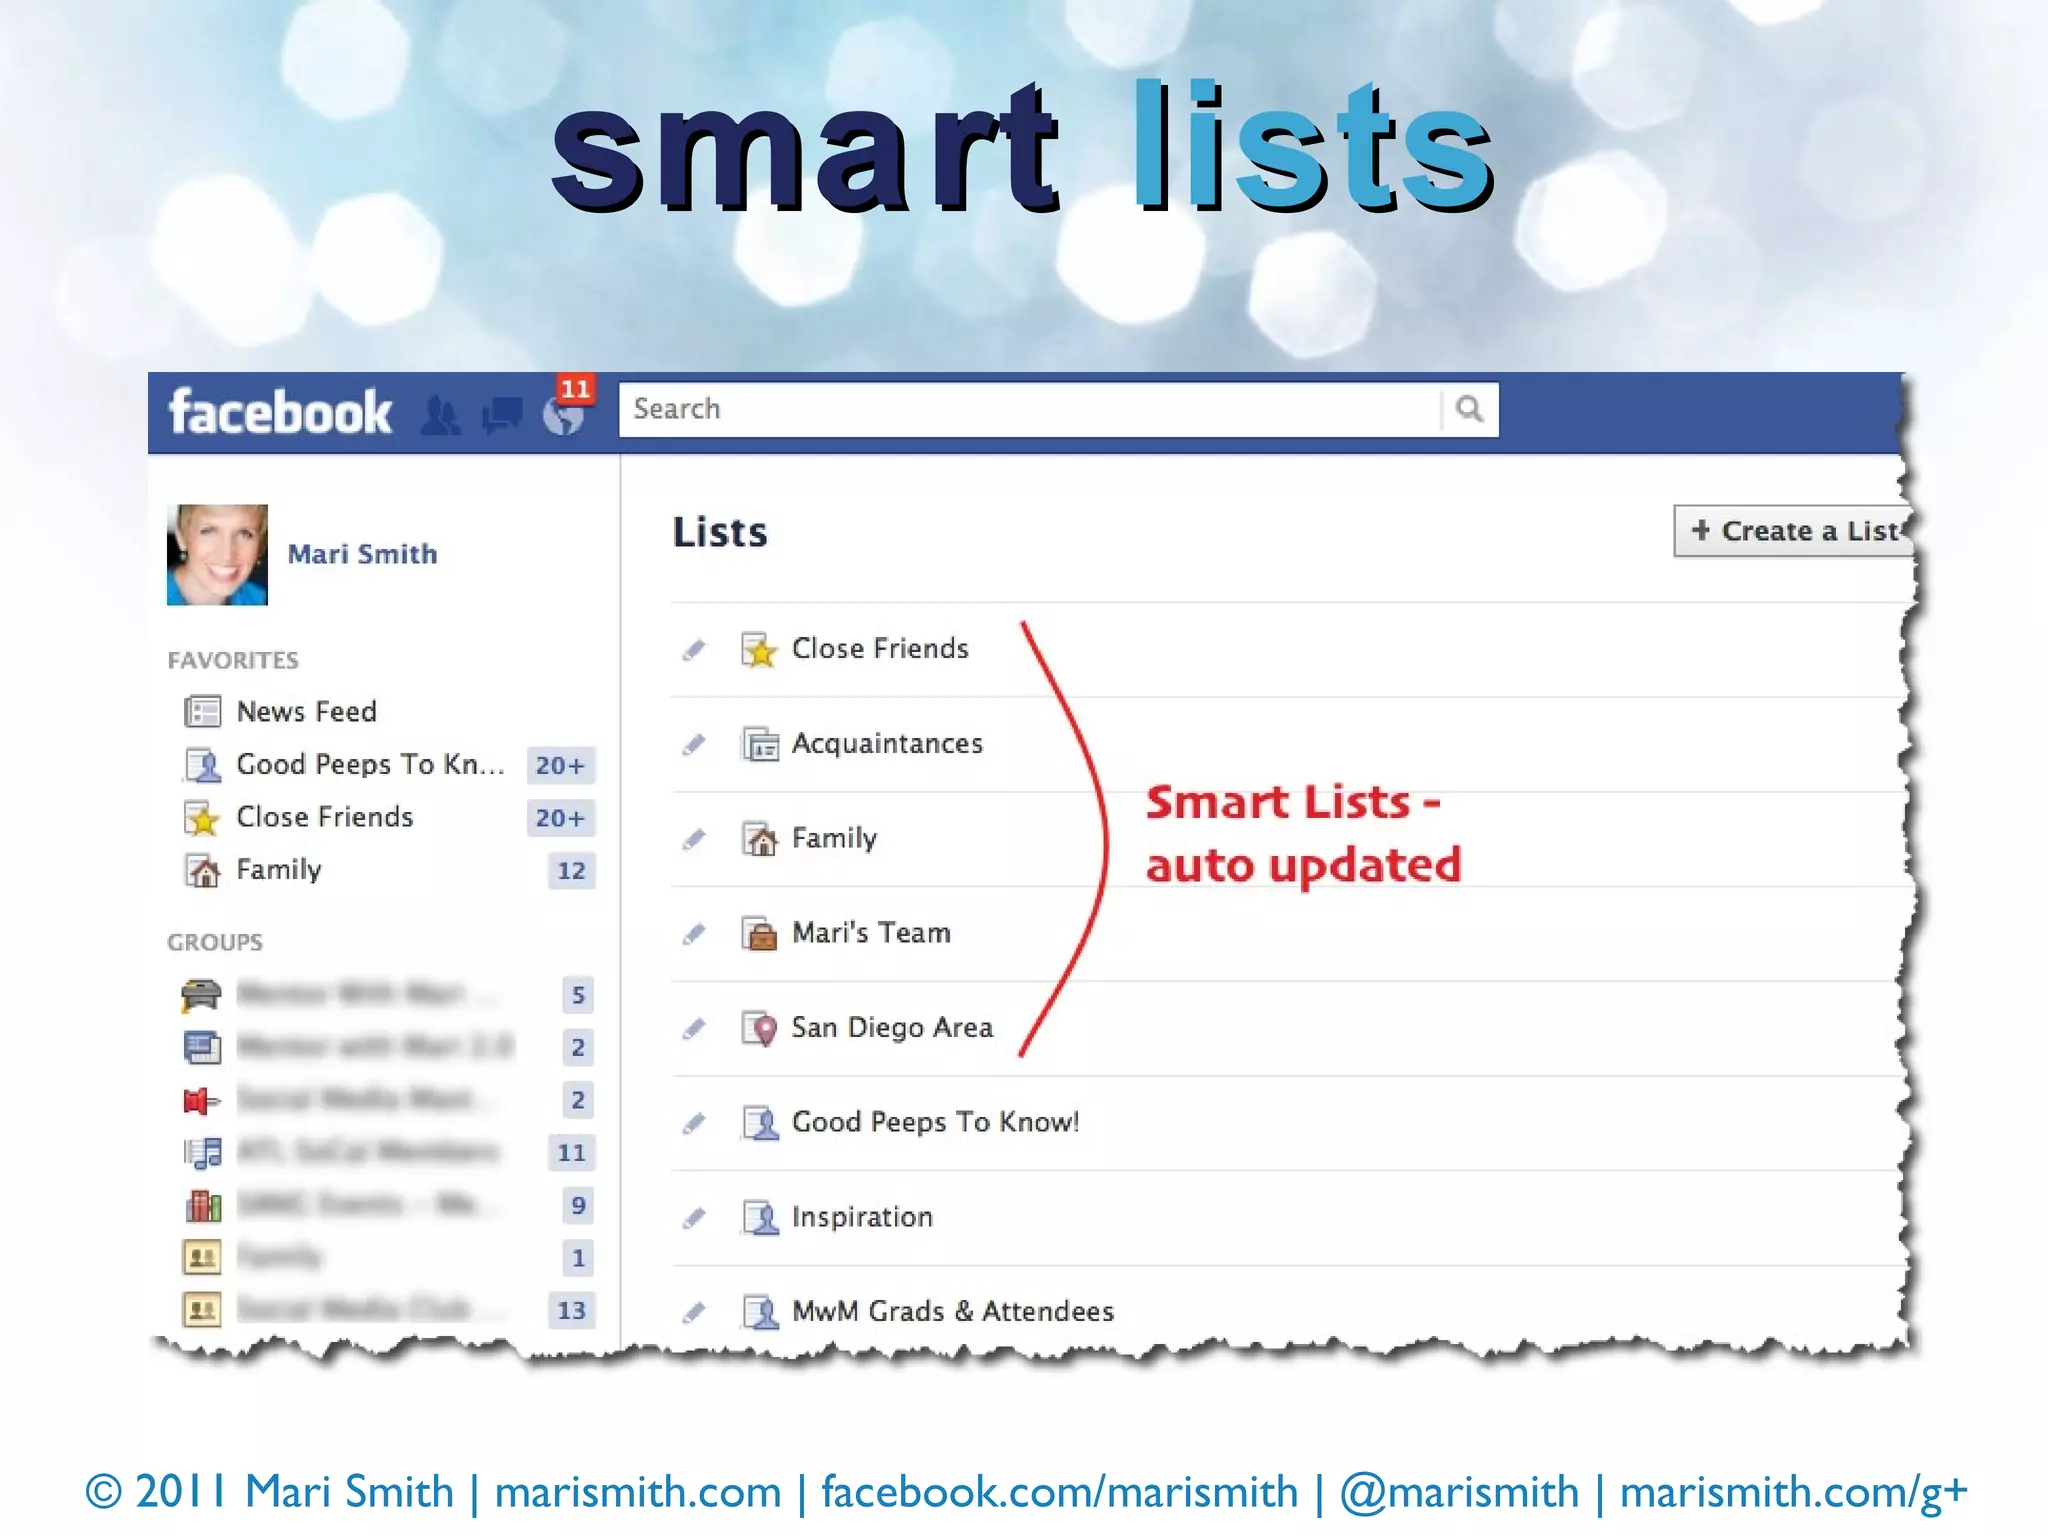Click the music note group icon
Screen dimensions: 2048x1536
coord(203,1153)
